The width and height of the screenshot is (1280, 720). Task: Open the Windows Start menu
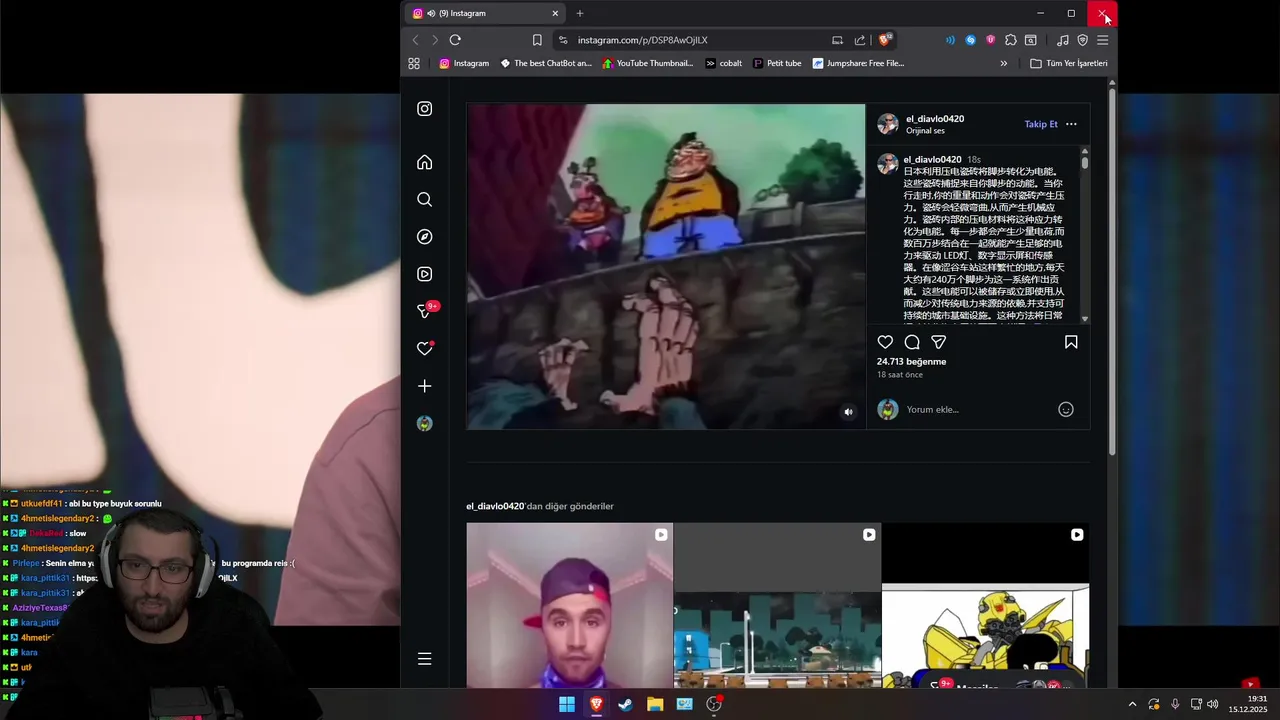pos(567,704)
